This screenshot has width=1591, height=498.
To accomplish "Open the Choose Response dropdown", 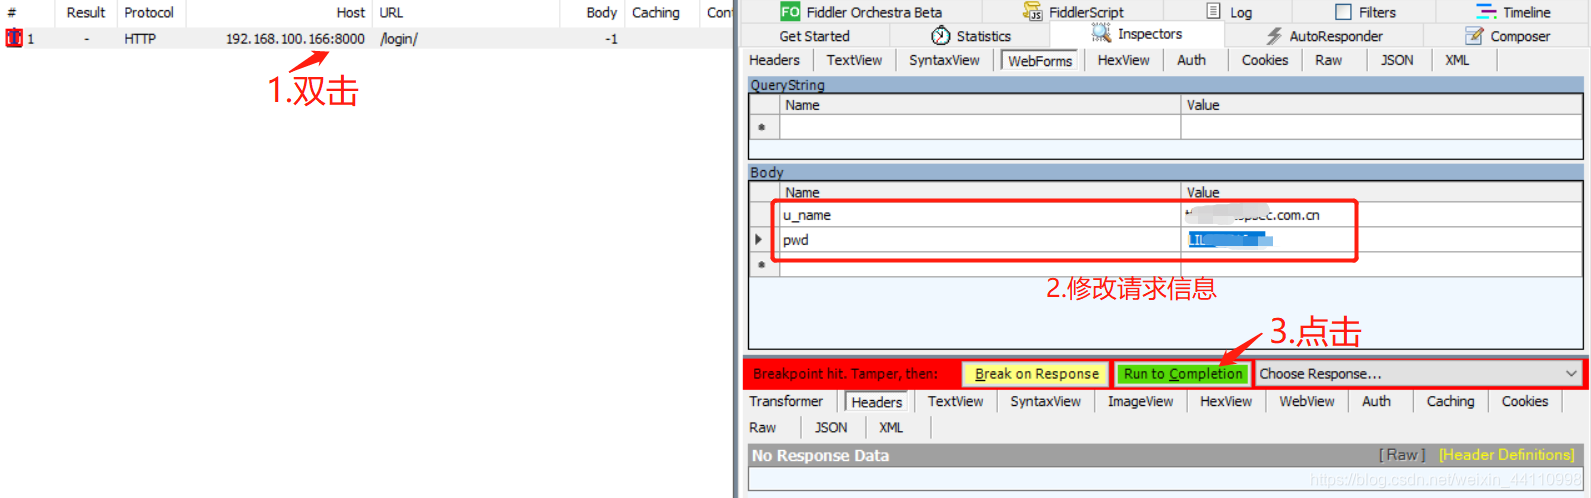I will click(x=1419, y=374).
